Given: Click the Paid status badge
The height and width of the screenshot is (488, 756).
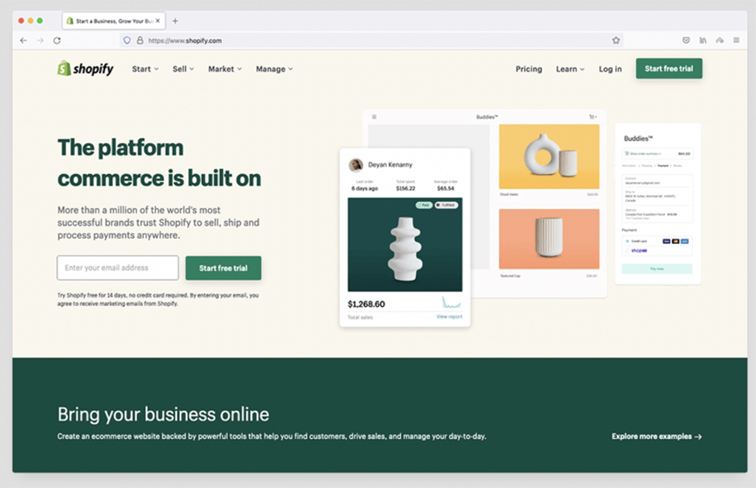Looking at the screenshot, I should coord(423,205).
